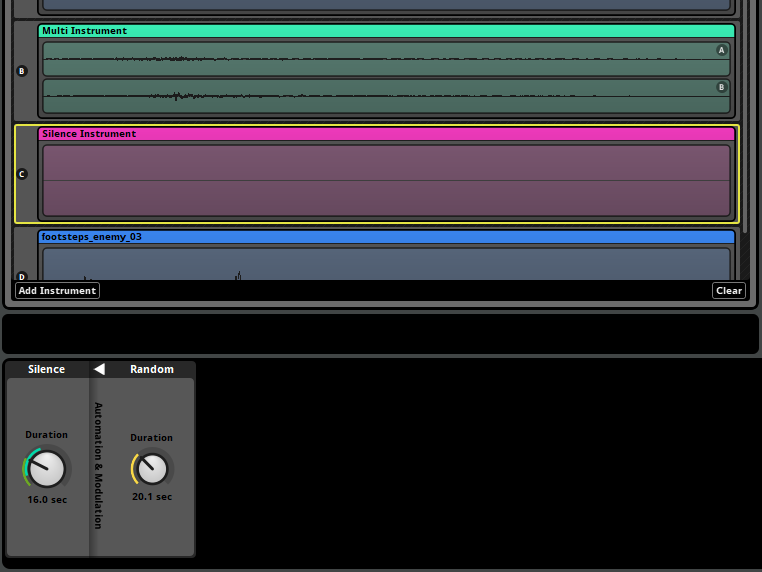Click the D playlist entry marker
The image size is (762, 572).
click(22, 276)
